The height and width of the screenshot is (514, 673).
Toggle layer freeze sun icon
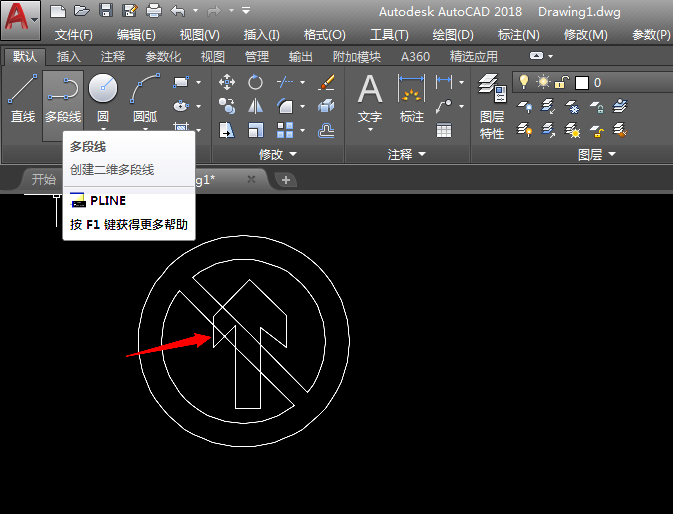tap(543, 82)
